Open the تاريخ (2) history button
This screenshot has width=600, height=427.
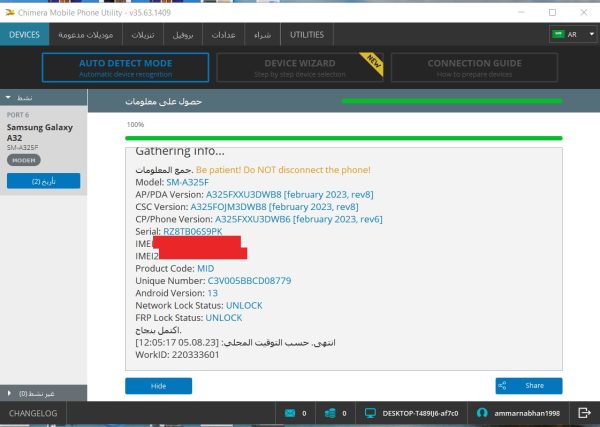[x=44, y=181]
